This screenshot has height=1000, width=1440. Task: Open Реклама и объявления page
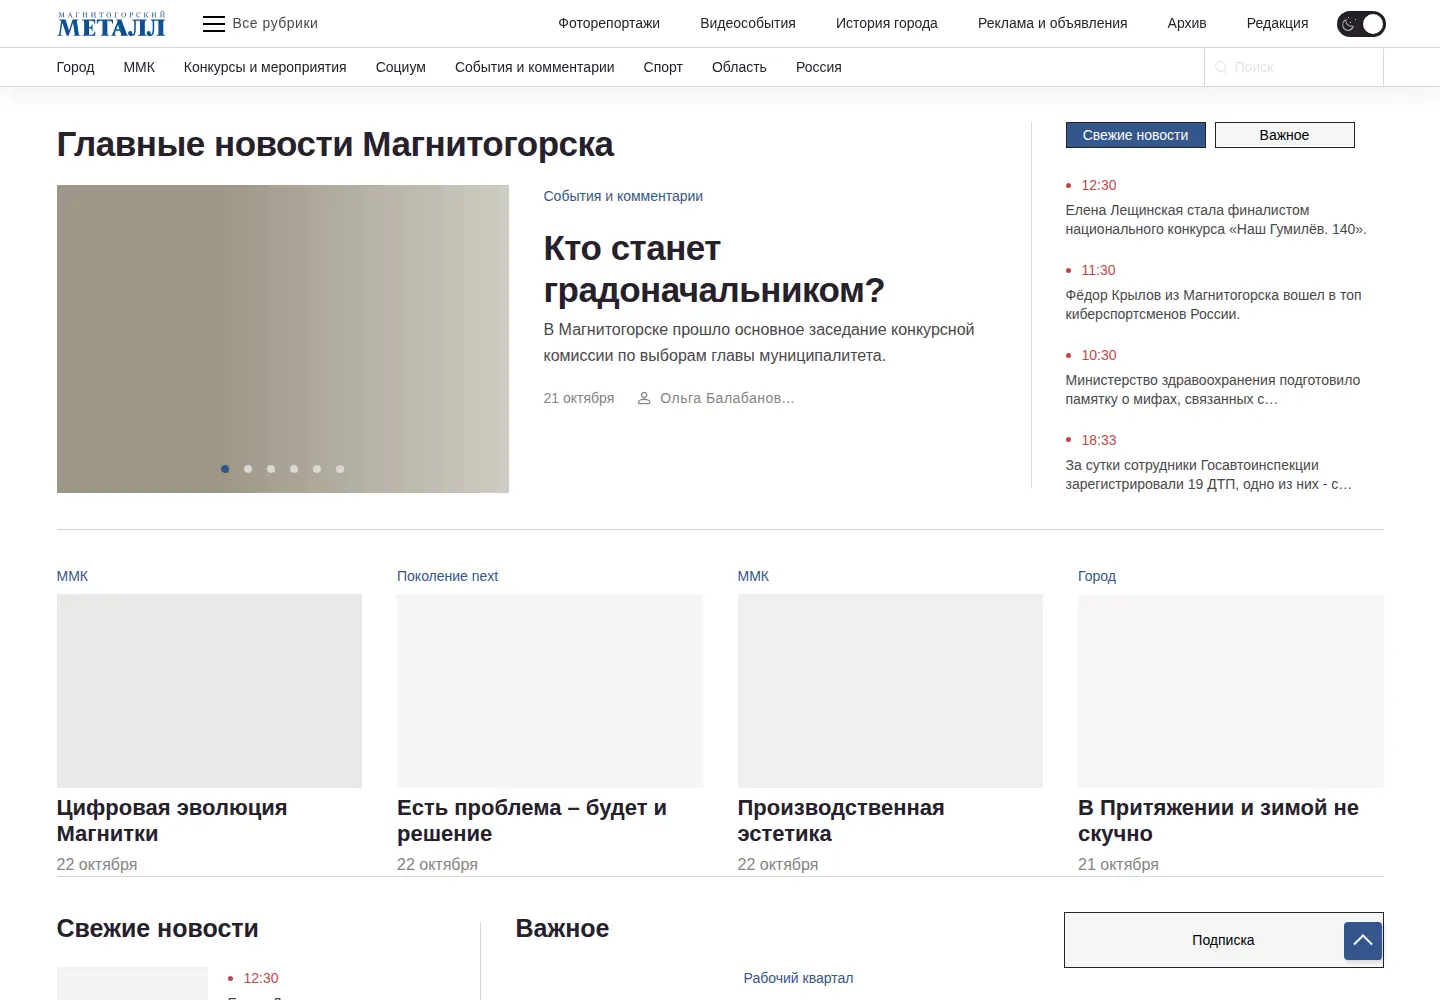tap(1052, 23)
